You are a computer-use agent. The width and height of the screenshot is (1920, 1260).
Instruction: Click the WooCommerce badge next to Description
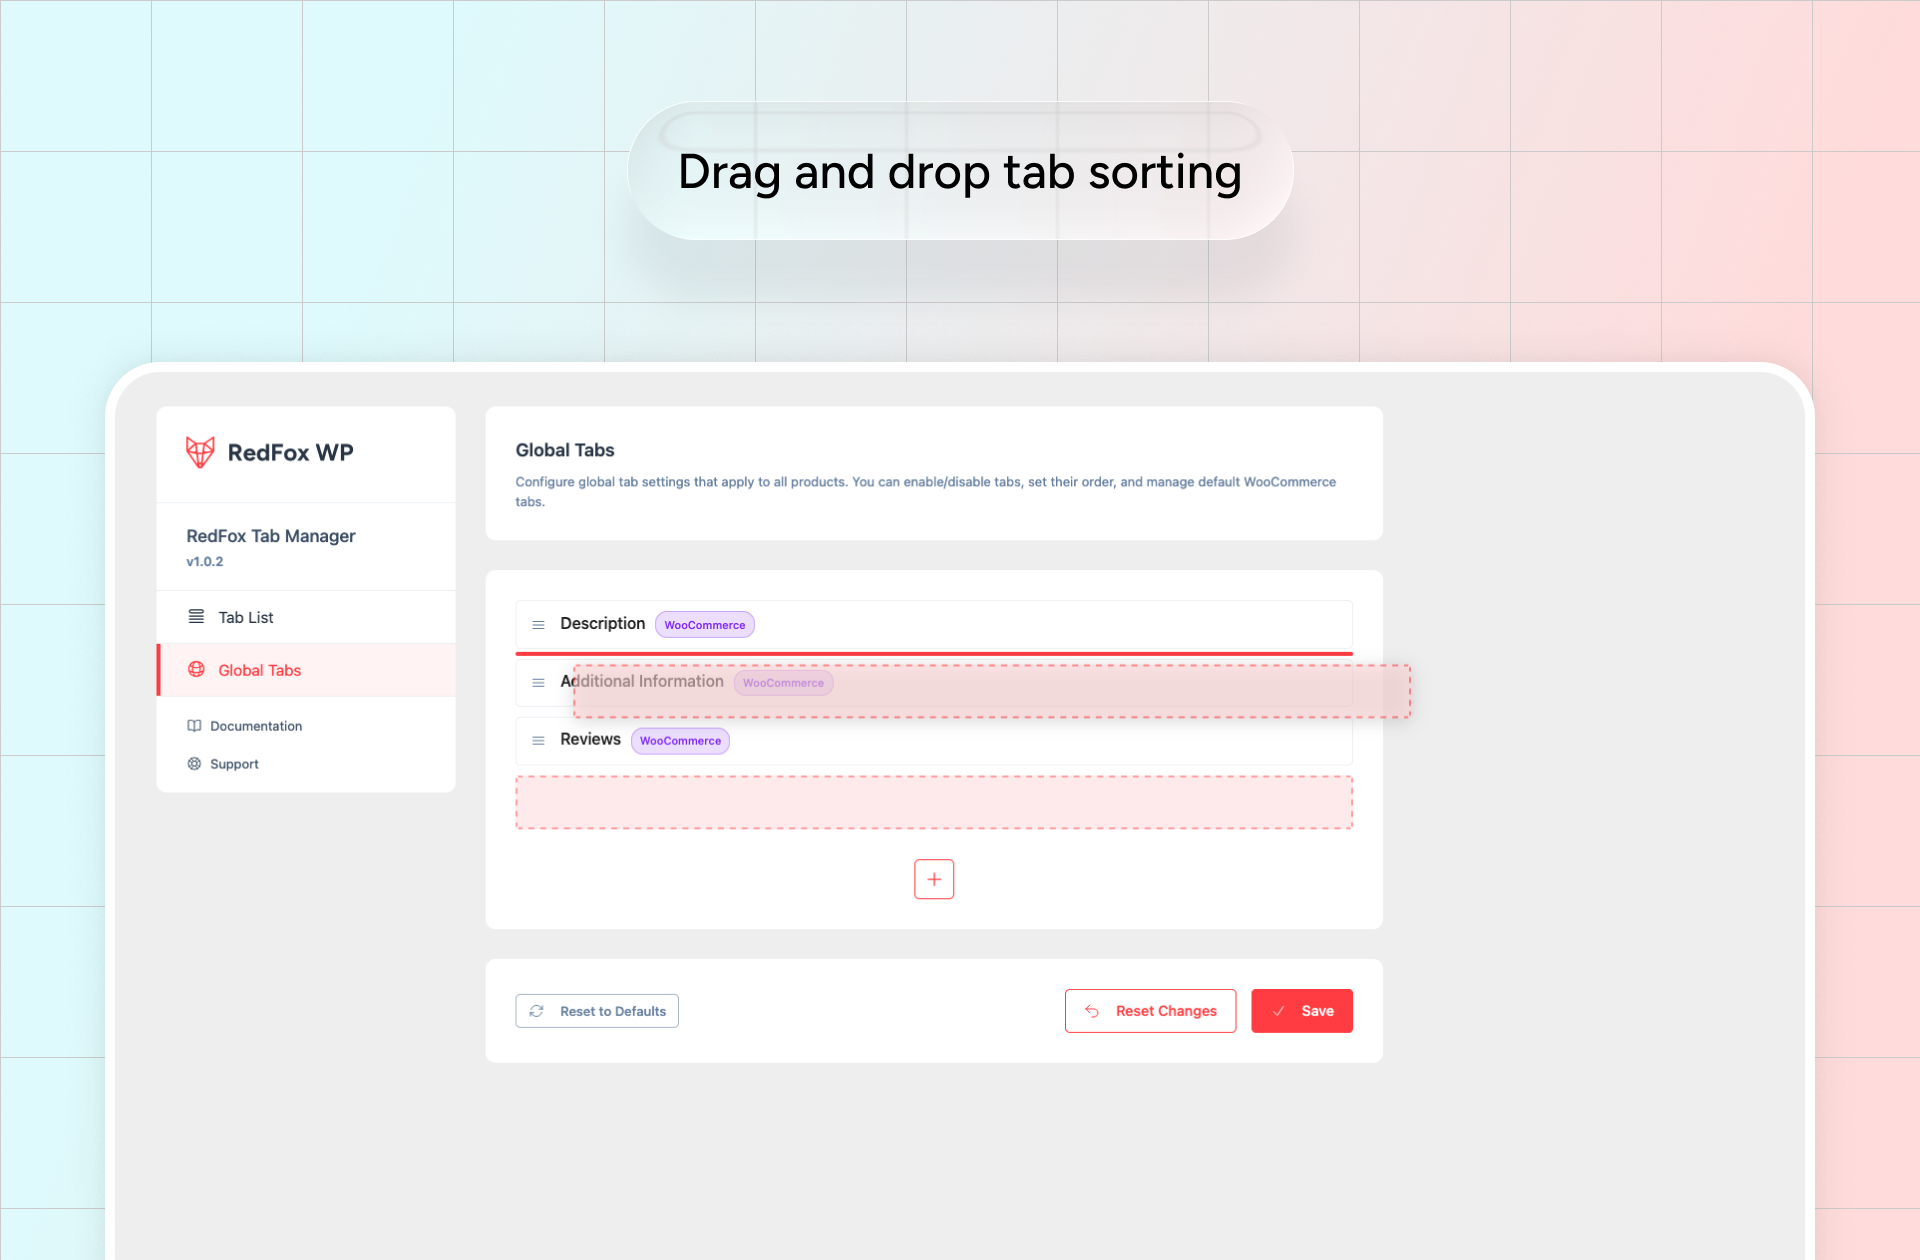(x=704, y=624)
